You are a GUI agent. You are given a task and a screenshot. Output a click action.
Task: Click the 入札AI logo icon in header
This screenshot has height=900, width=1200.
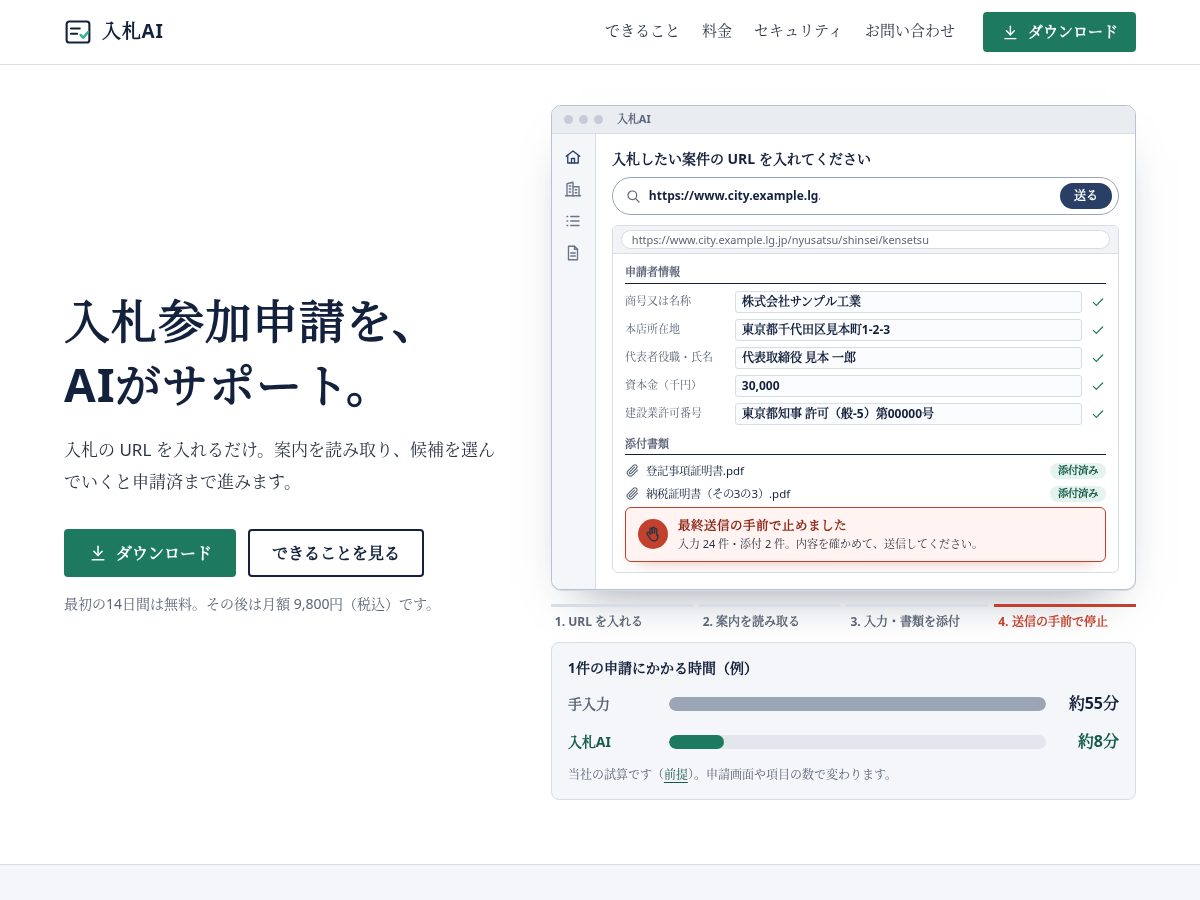[78, 32]
